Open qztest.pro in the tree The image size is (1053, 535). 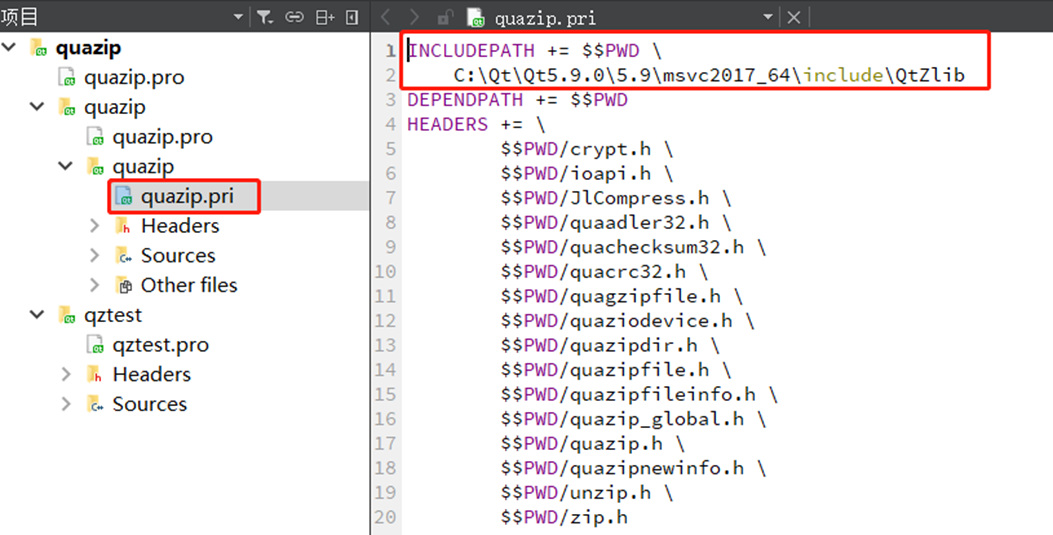point(161,344)
